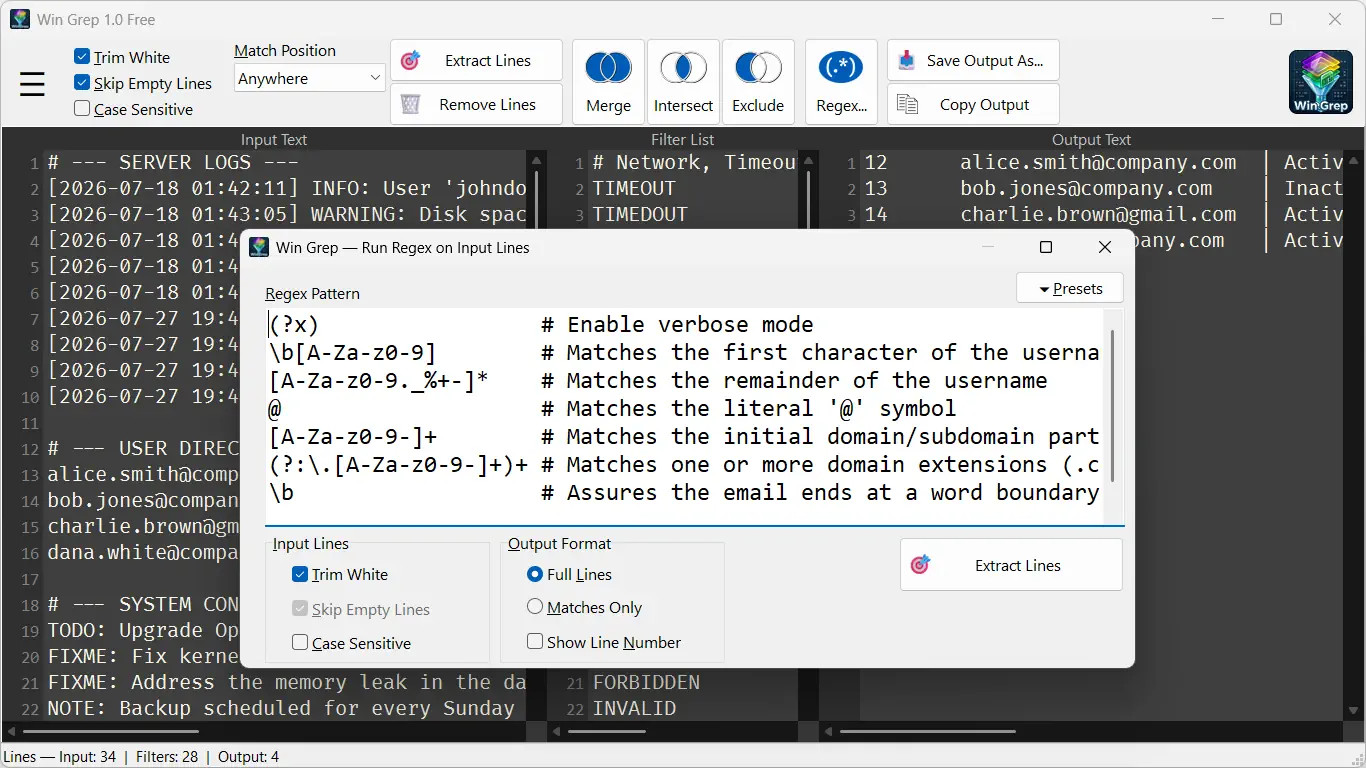Click the regex pattern vertical scrollbar

[x=1112, y=405]
